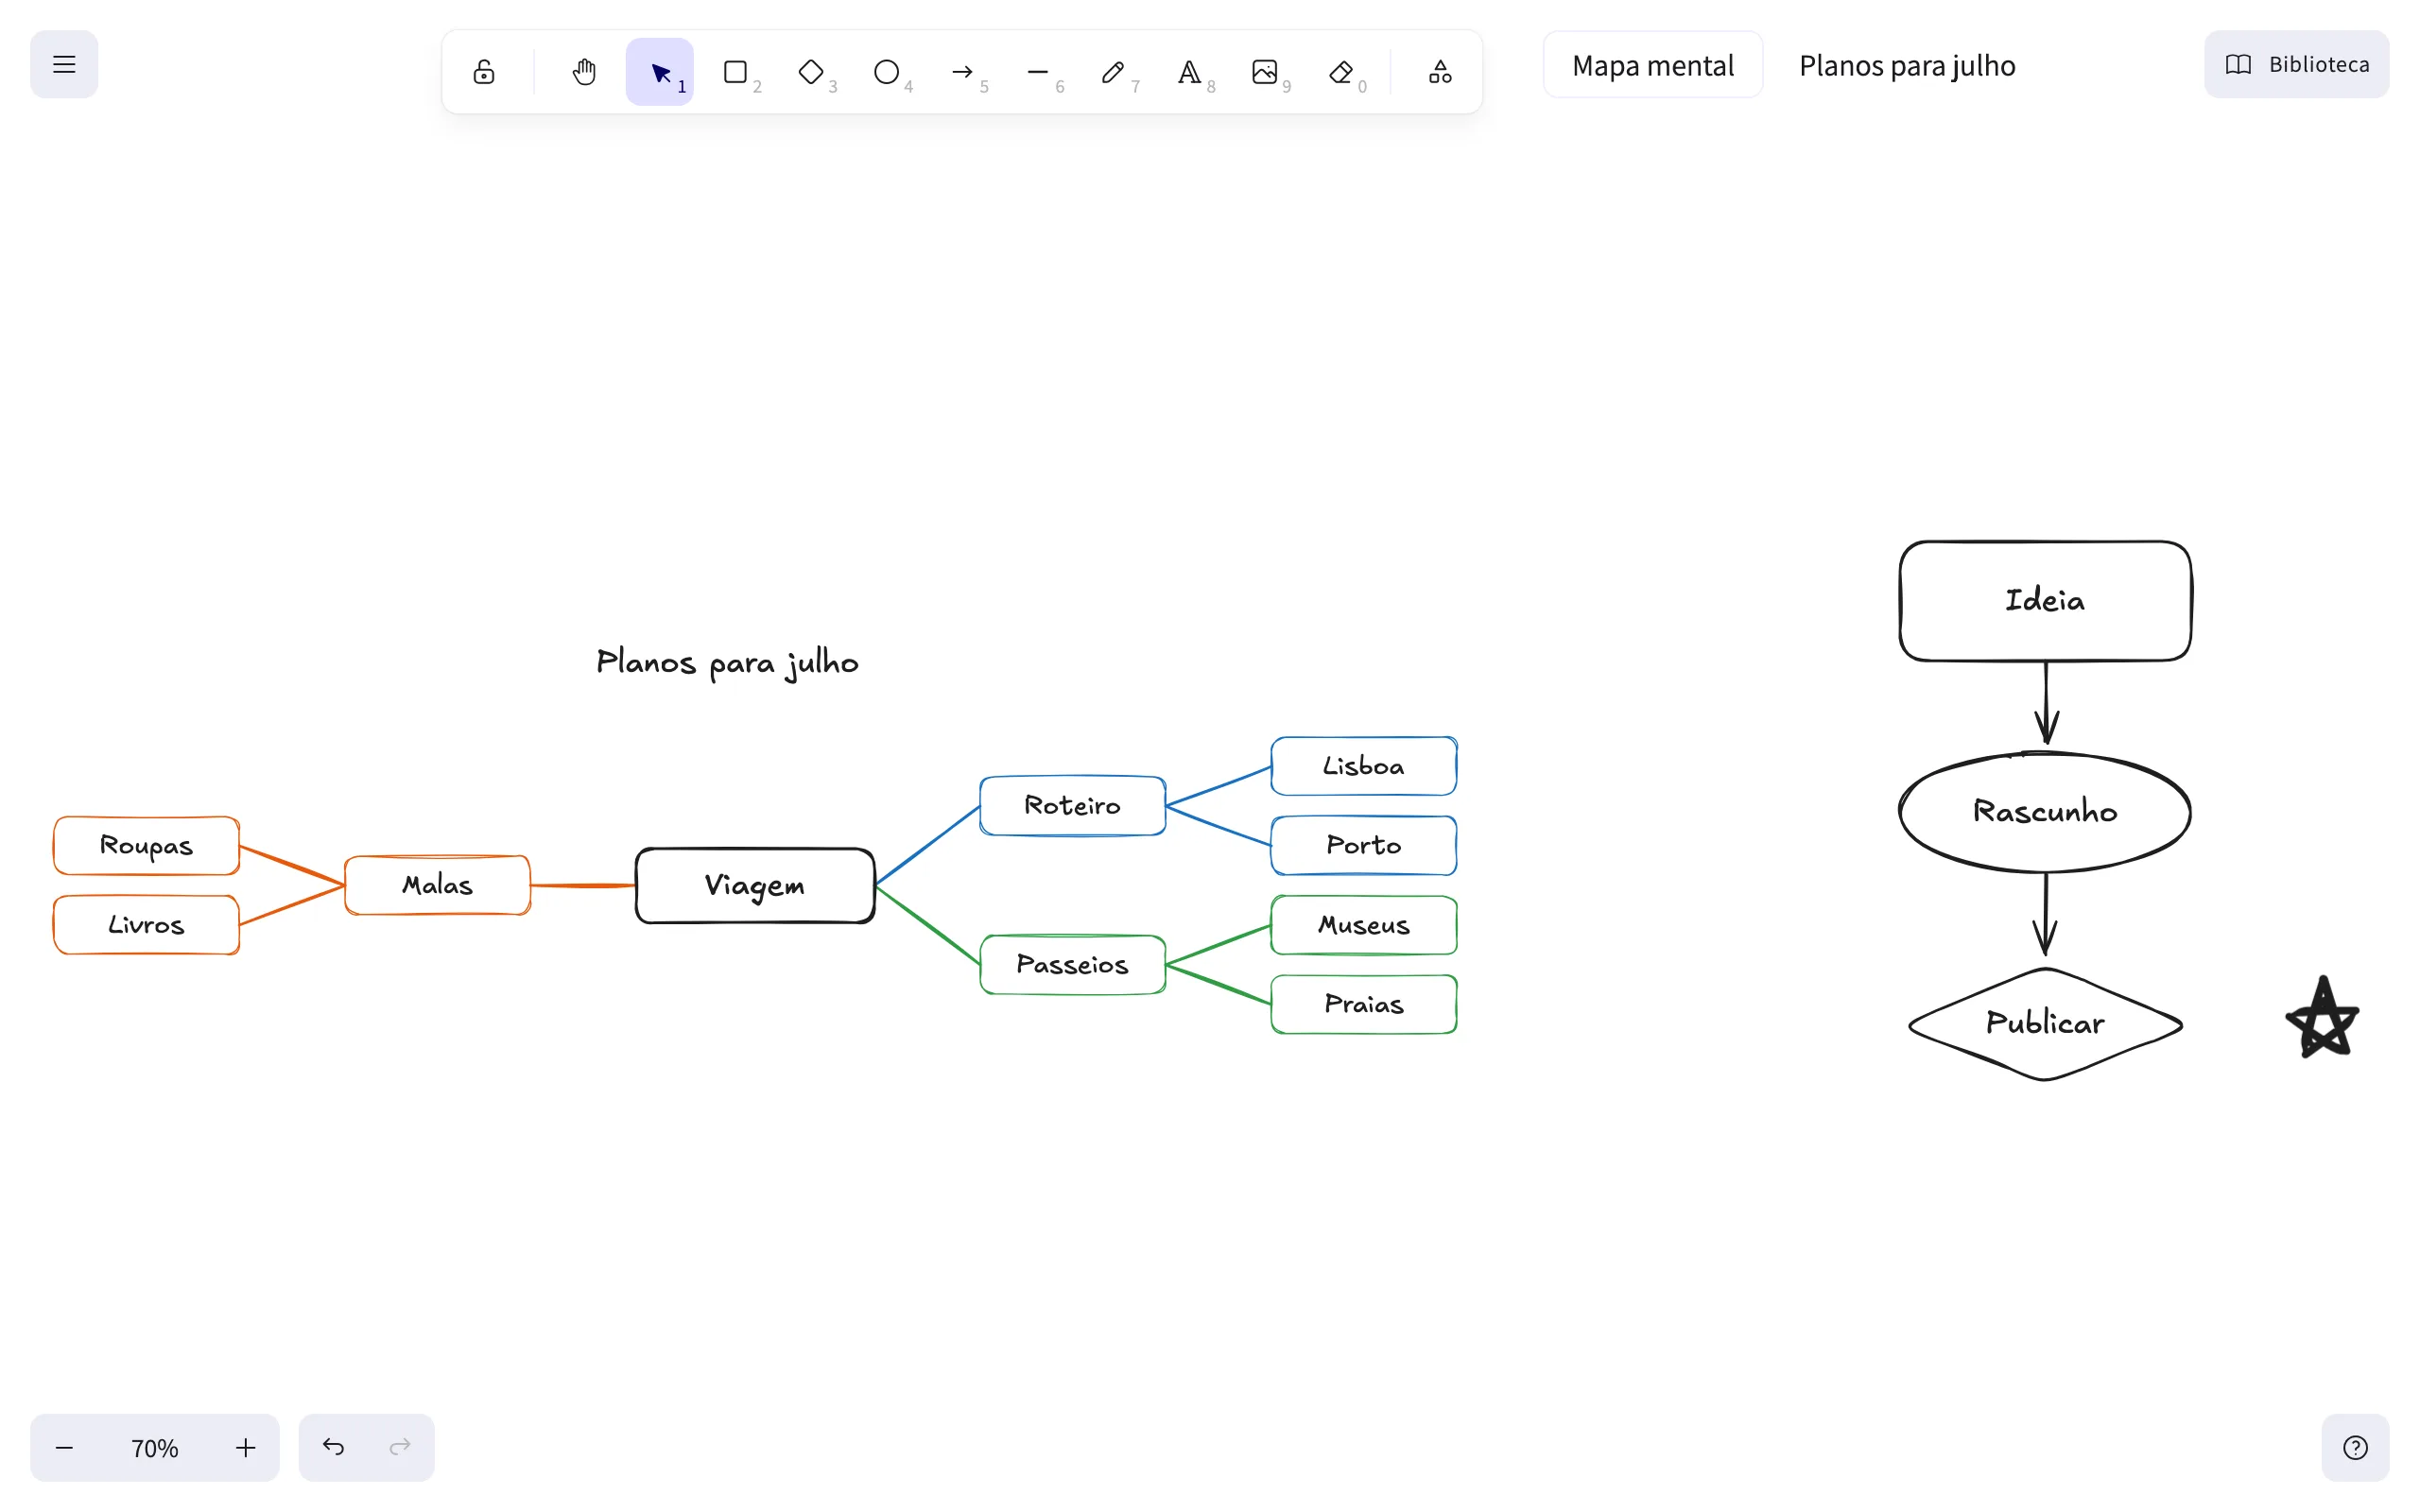This screenshot has width=2420, height=1512.
Task: Select the Museus node
Action: tap(1364, 925)
